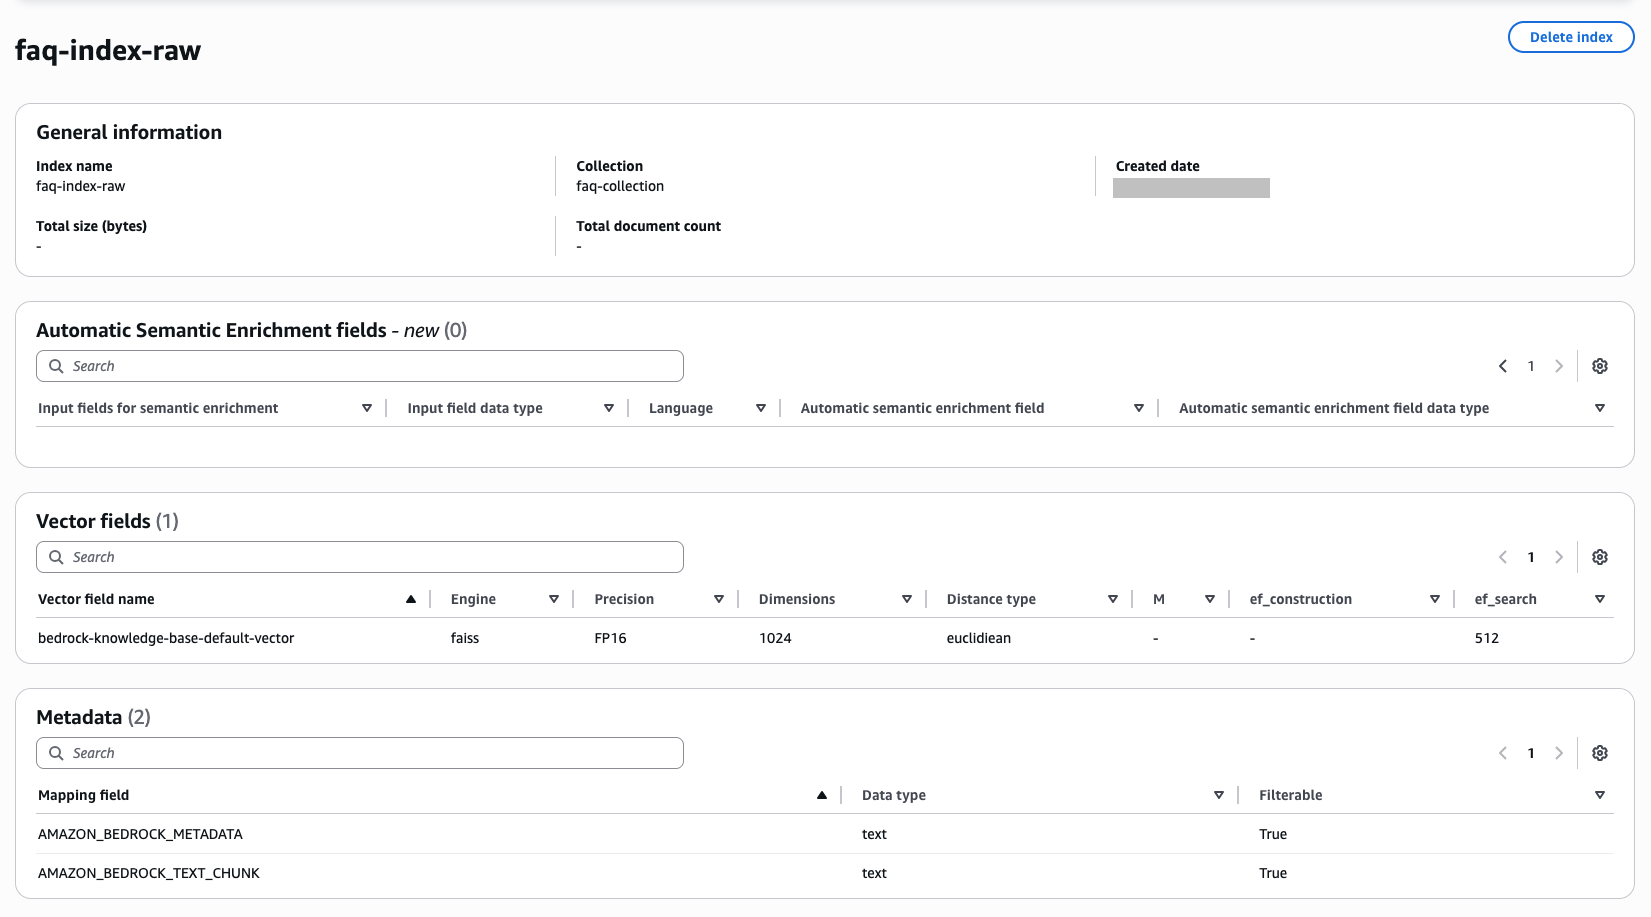Click the Total document count label
The image size is (1651, 917).
coord(648,226)
